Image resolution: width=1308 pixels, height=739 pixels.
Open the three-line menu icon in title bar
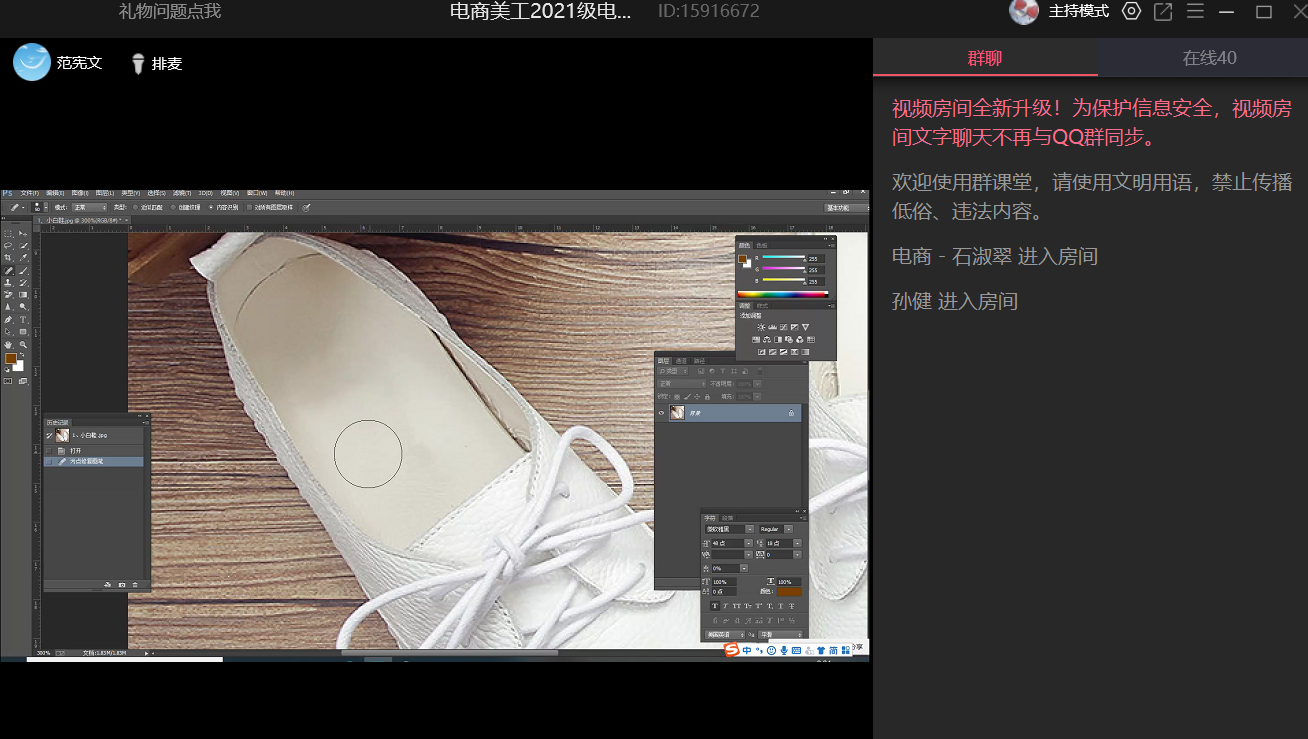tap(1195, 12)
